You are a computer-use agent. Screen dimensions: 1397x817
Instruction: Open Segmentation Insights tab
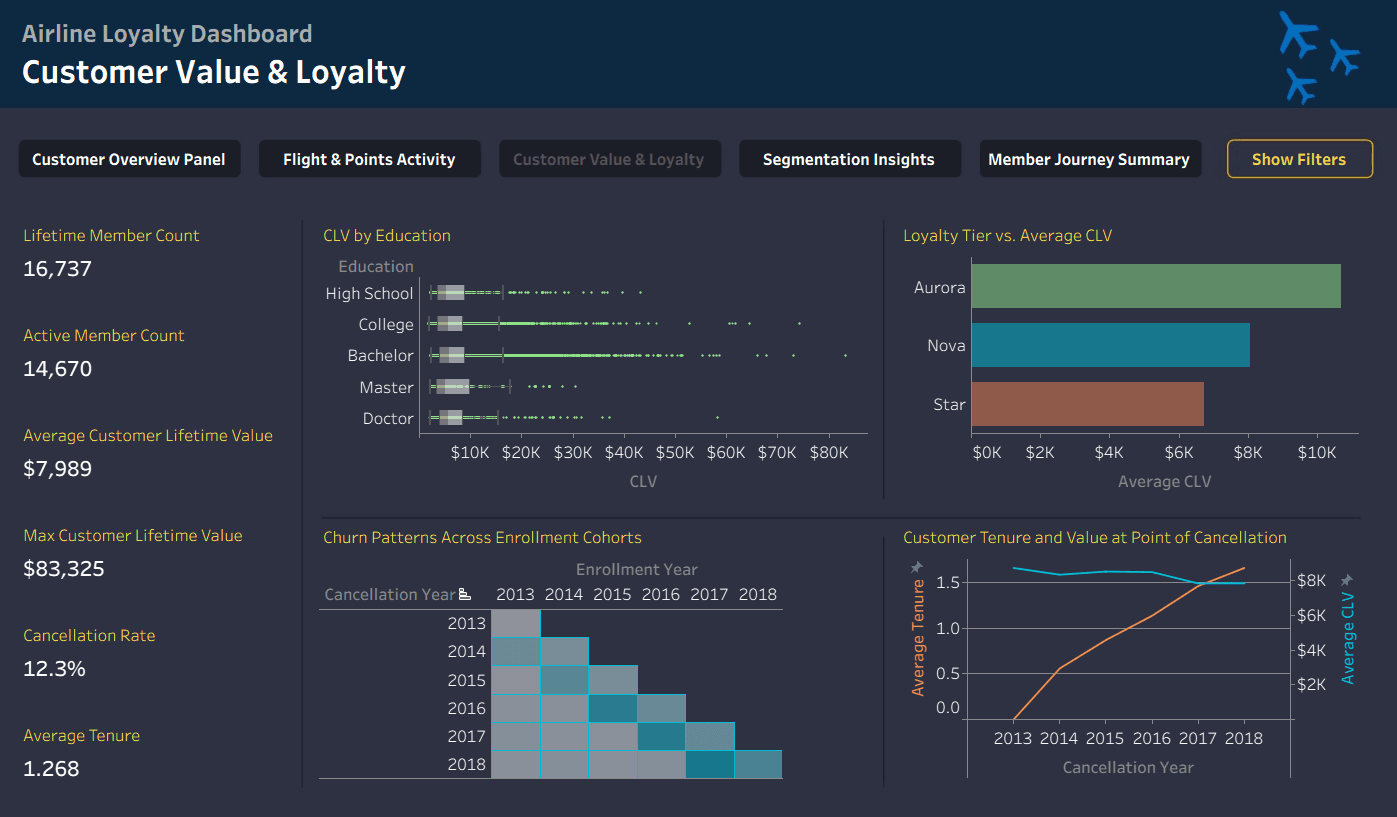point(849,159)
